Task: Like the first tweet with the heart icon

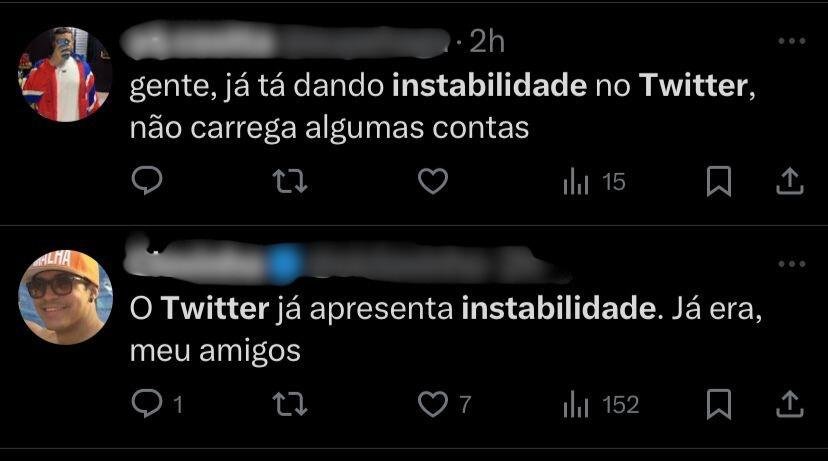Action: pyautogui.click(x=433, y=181)
